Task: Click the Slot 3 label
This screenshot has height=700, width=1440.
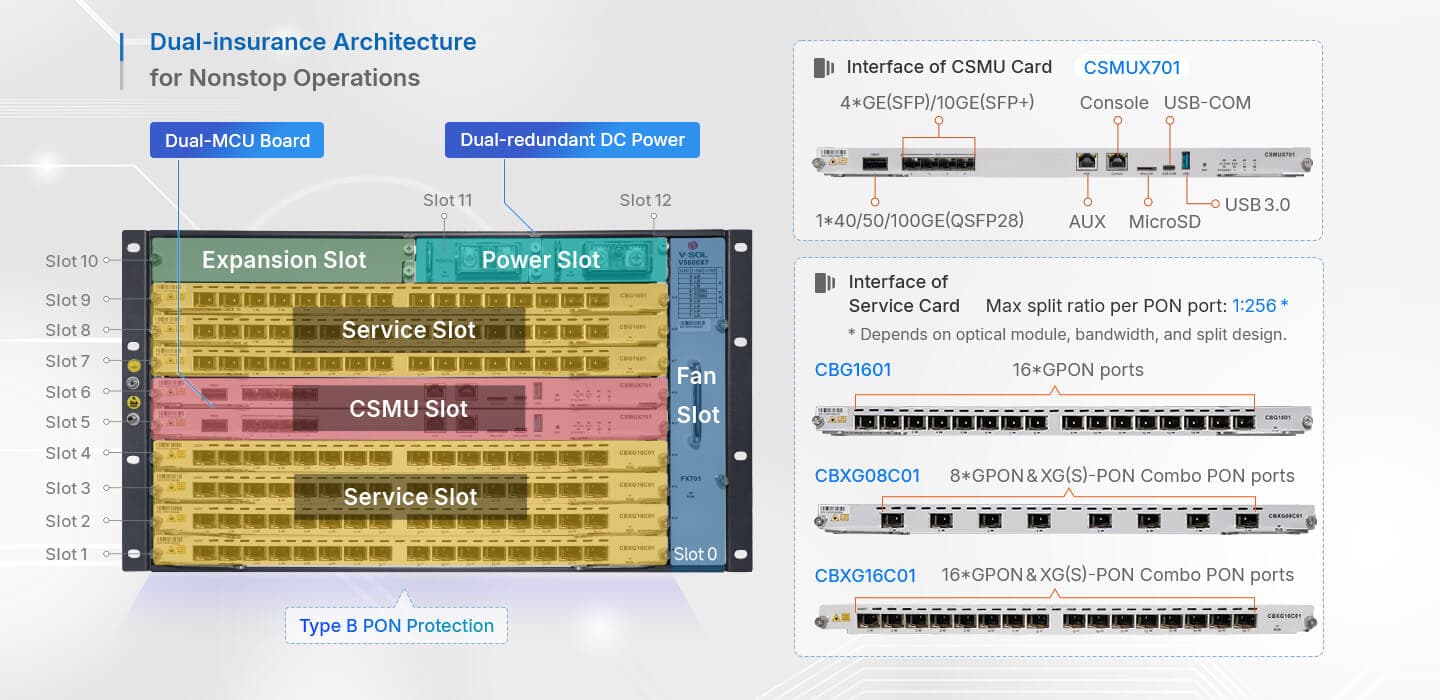Action: click(67, 488)
